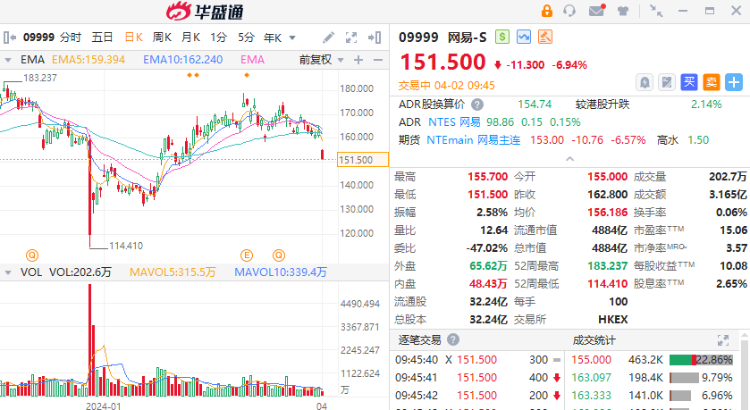Set a price alert bell
The image size is (750, 410).
(x=644, y=82)
